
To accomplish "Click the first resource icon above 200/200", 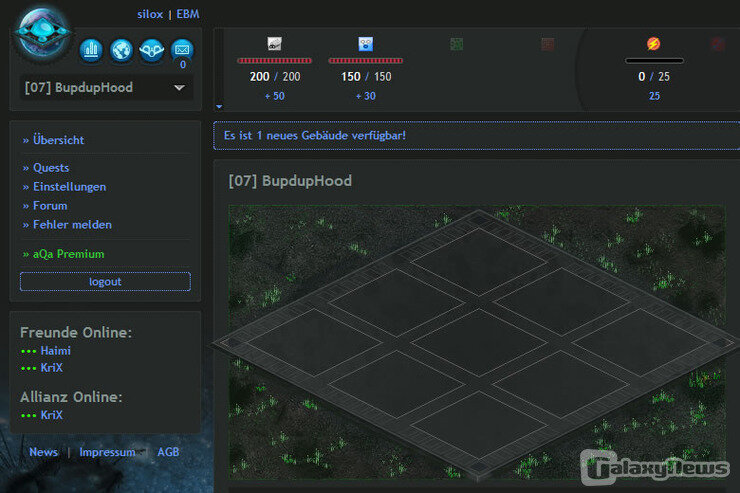I will (274, 44).
